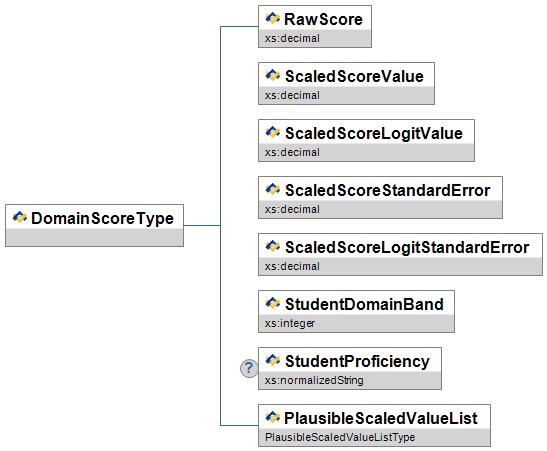547x451 pixels.
Task: Click the ScaledScoreStandardError element icon
Action: [272, 189]
